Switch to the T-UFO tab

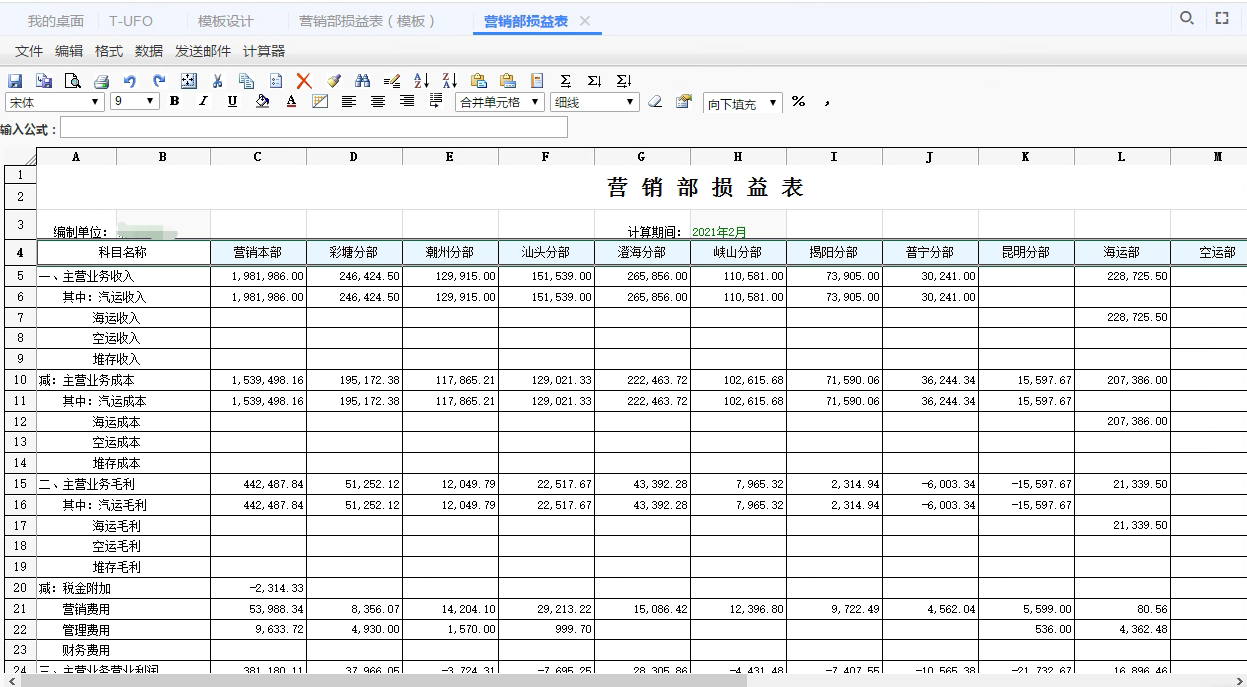(131, 21)
